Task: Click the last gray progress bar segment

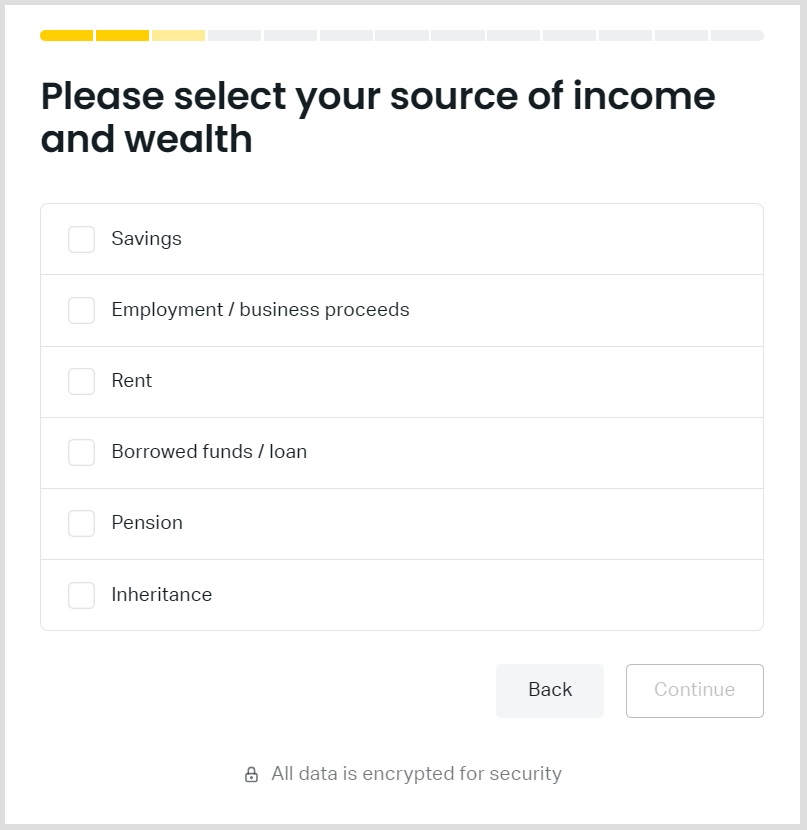Action: (x=737, y=36)
